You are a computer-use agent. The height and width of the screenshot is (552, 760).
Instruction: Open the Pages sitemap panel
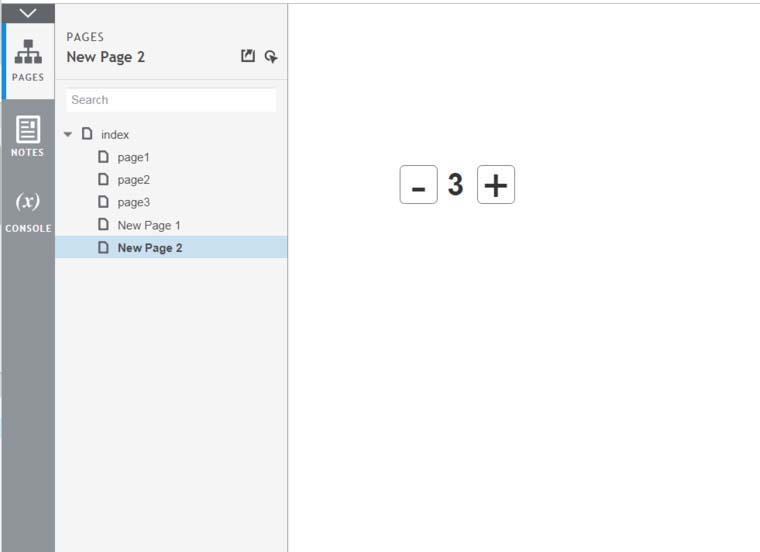coord(28,60)
